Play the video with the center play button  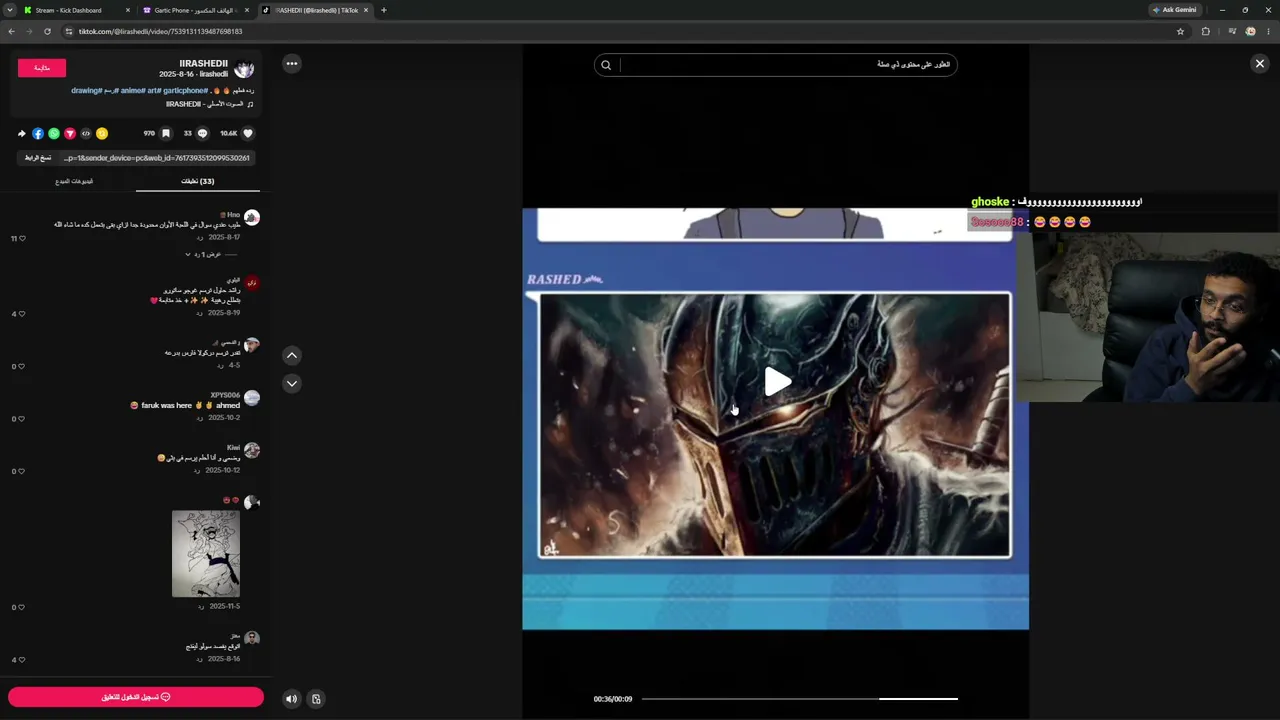pyautogui.click(x=778, y=381)
